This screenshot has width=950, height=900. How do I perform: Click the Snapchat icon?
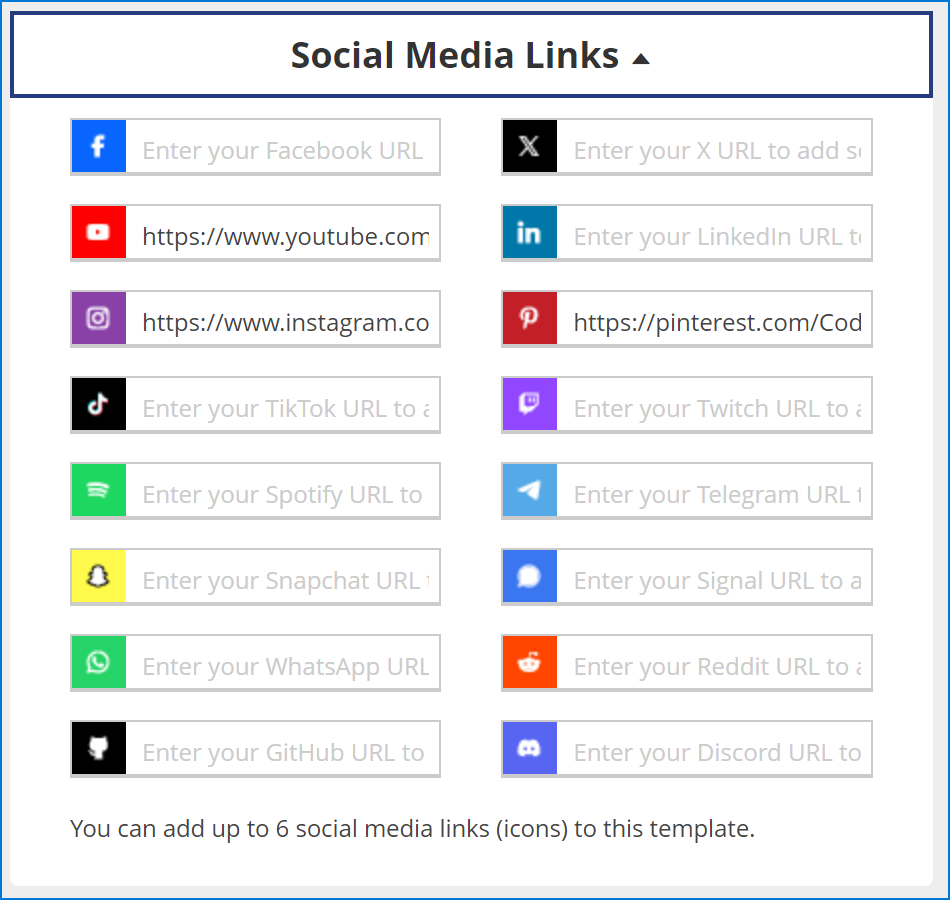(x=99, y=576)
